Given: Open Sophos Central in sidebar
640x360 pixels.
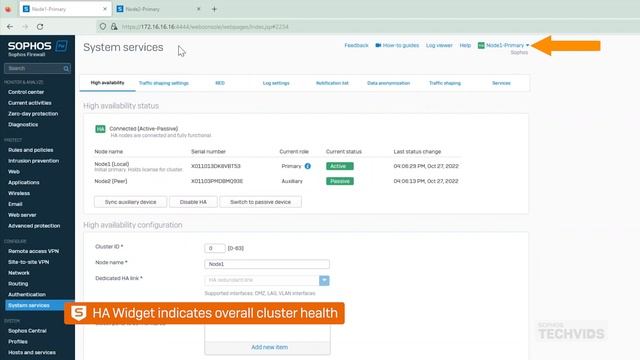Looking at the screenshot, I should [x=27, y=331].
